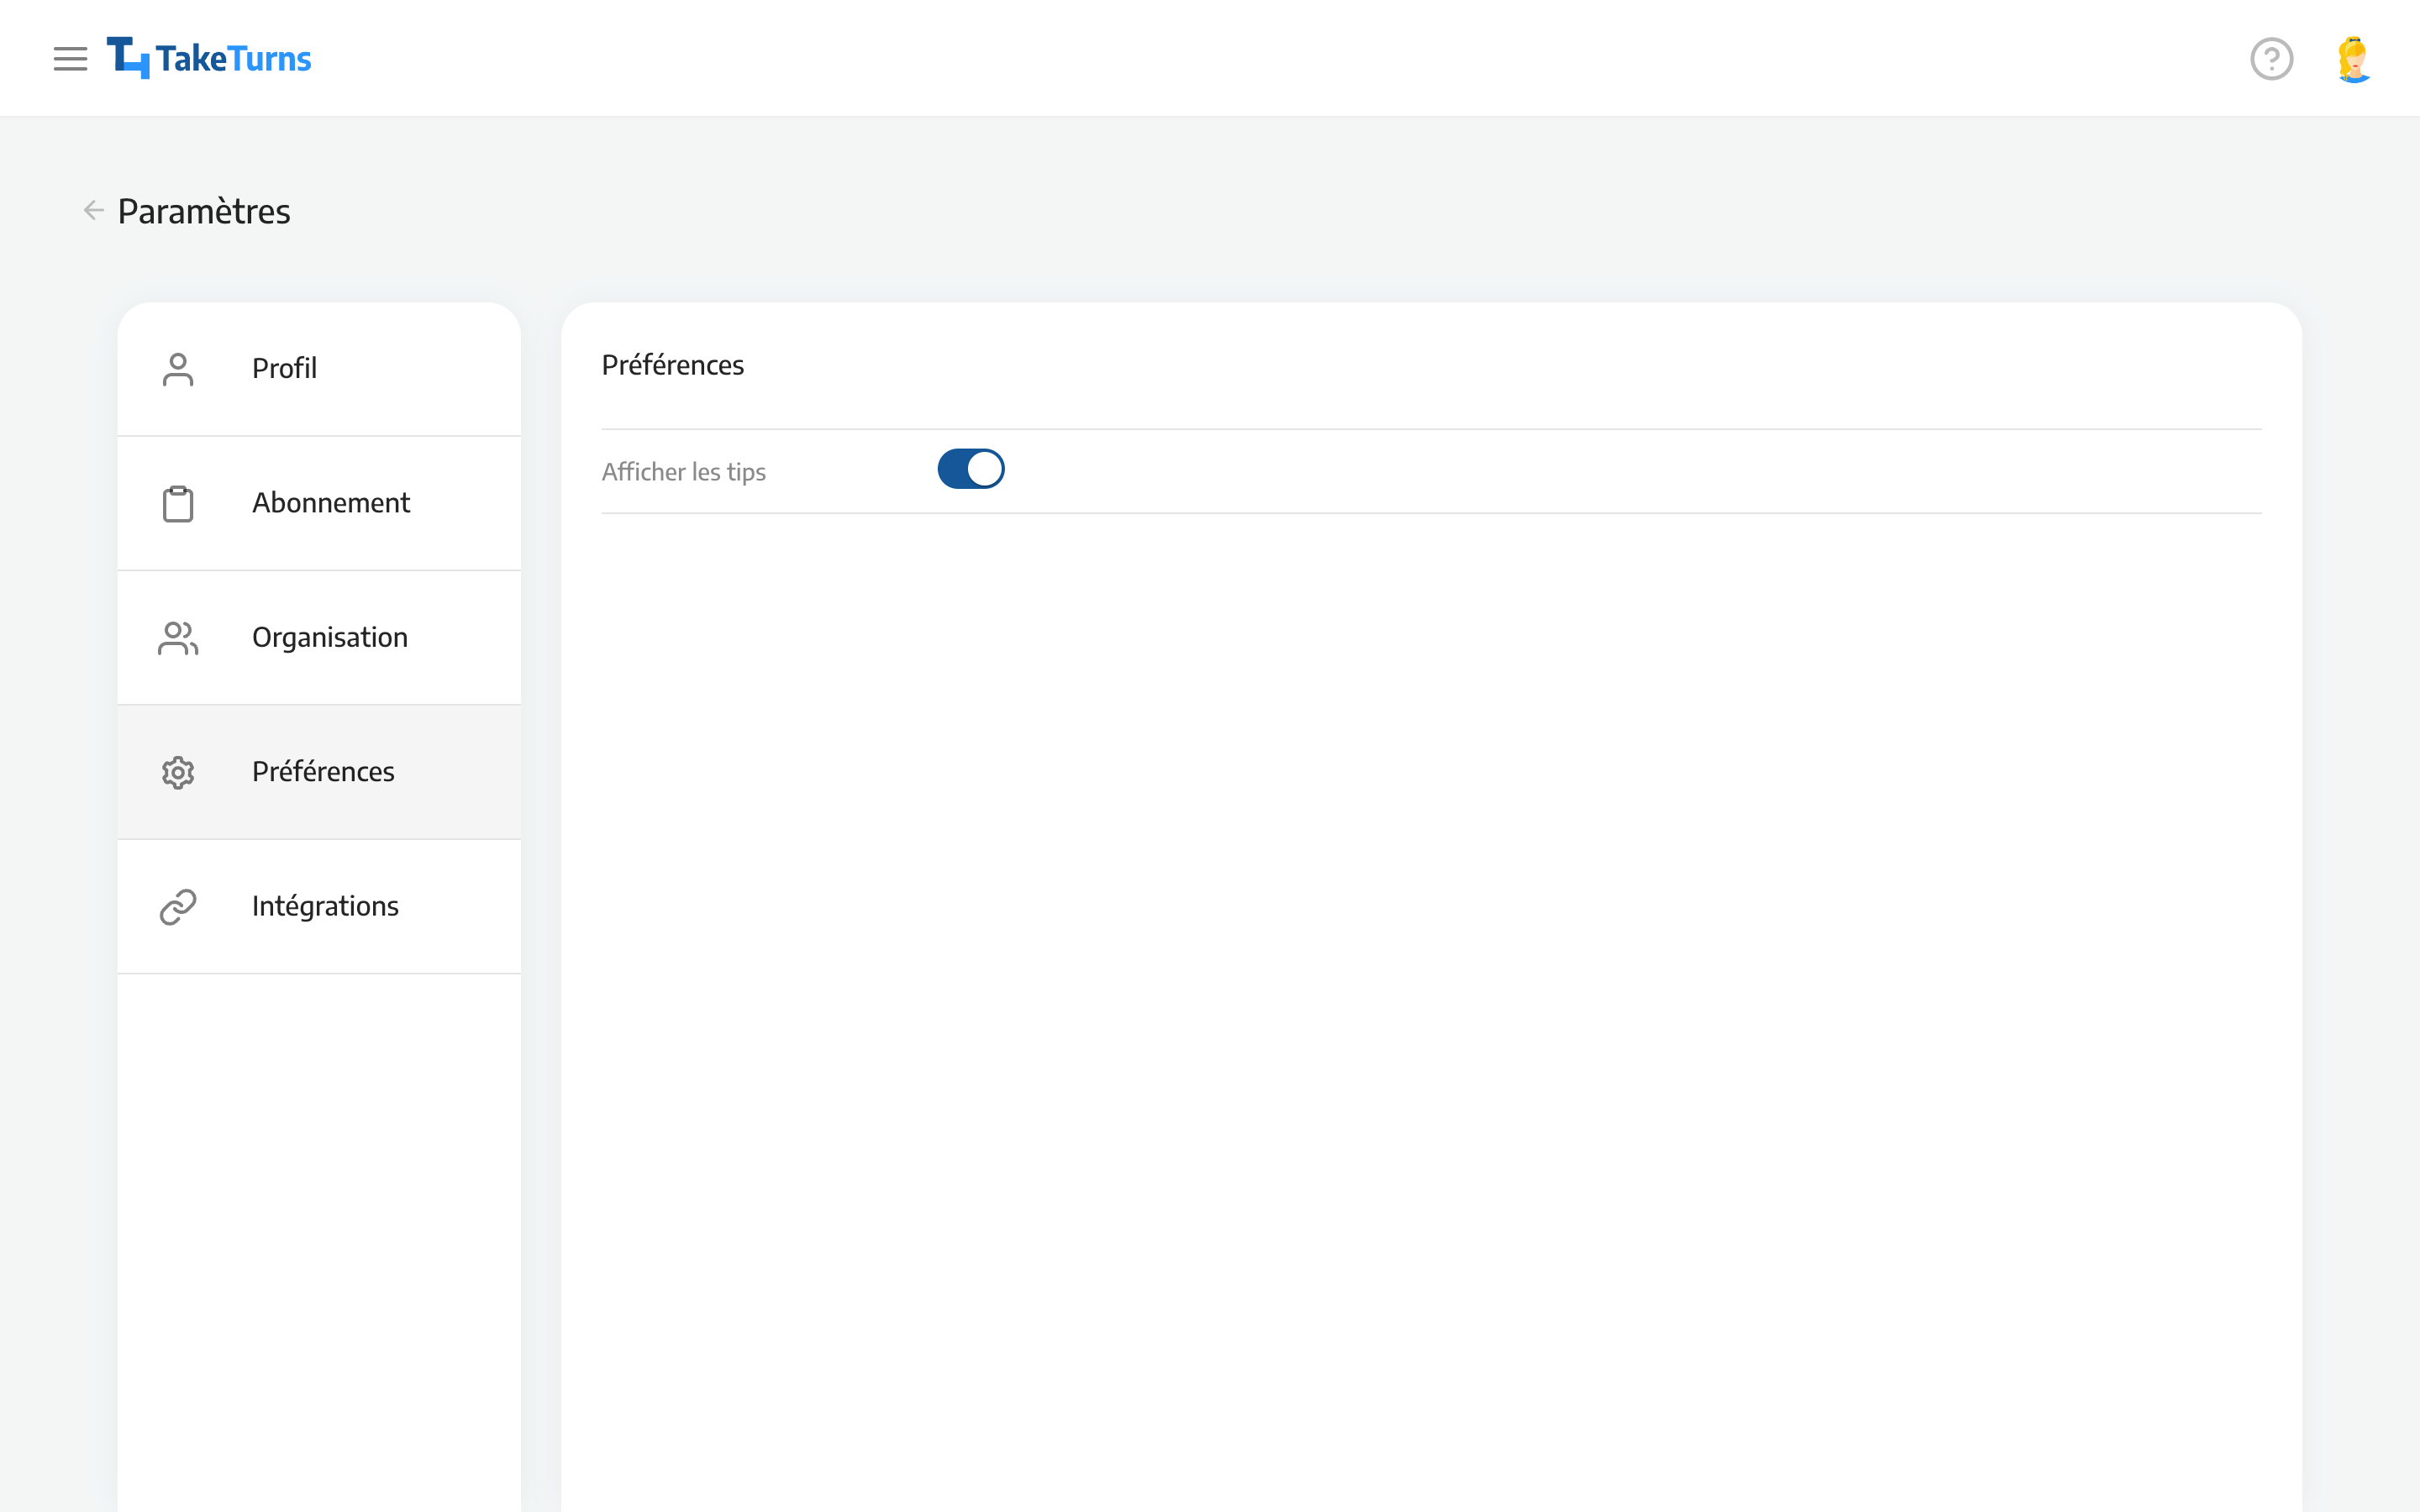Click the Profil navigation icon
Image resolution: width=2420 pixels, height=1512 pixels.
177,368
